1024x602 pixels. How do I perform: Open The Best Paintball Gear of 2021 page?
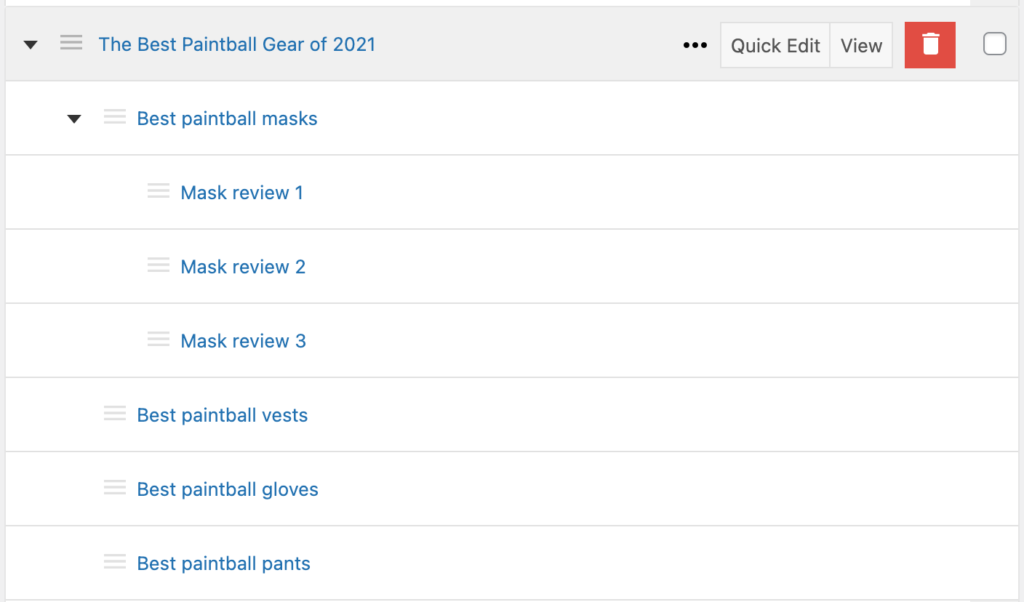[237, 45]
